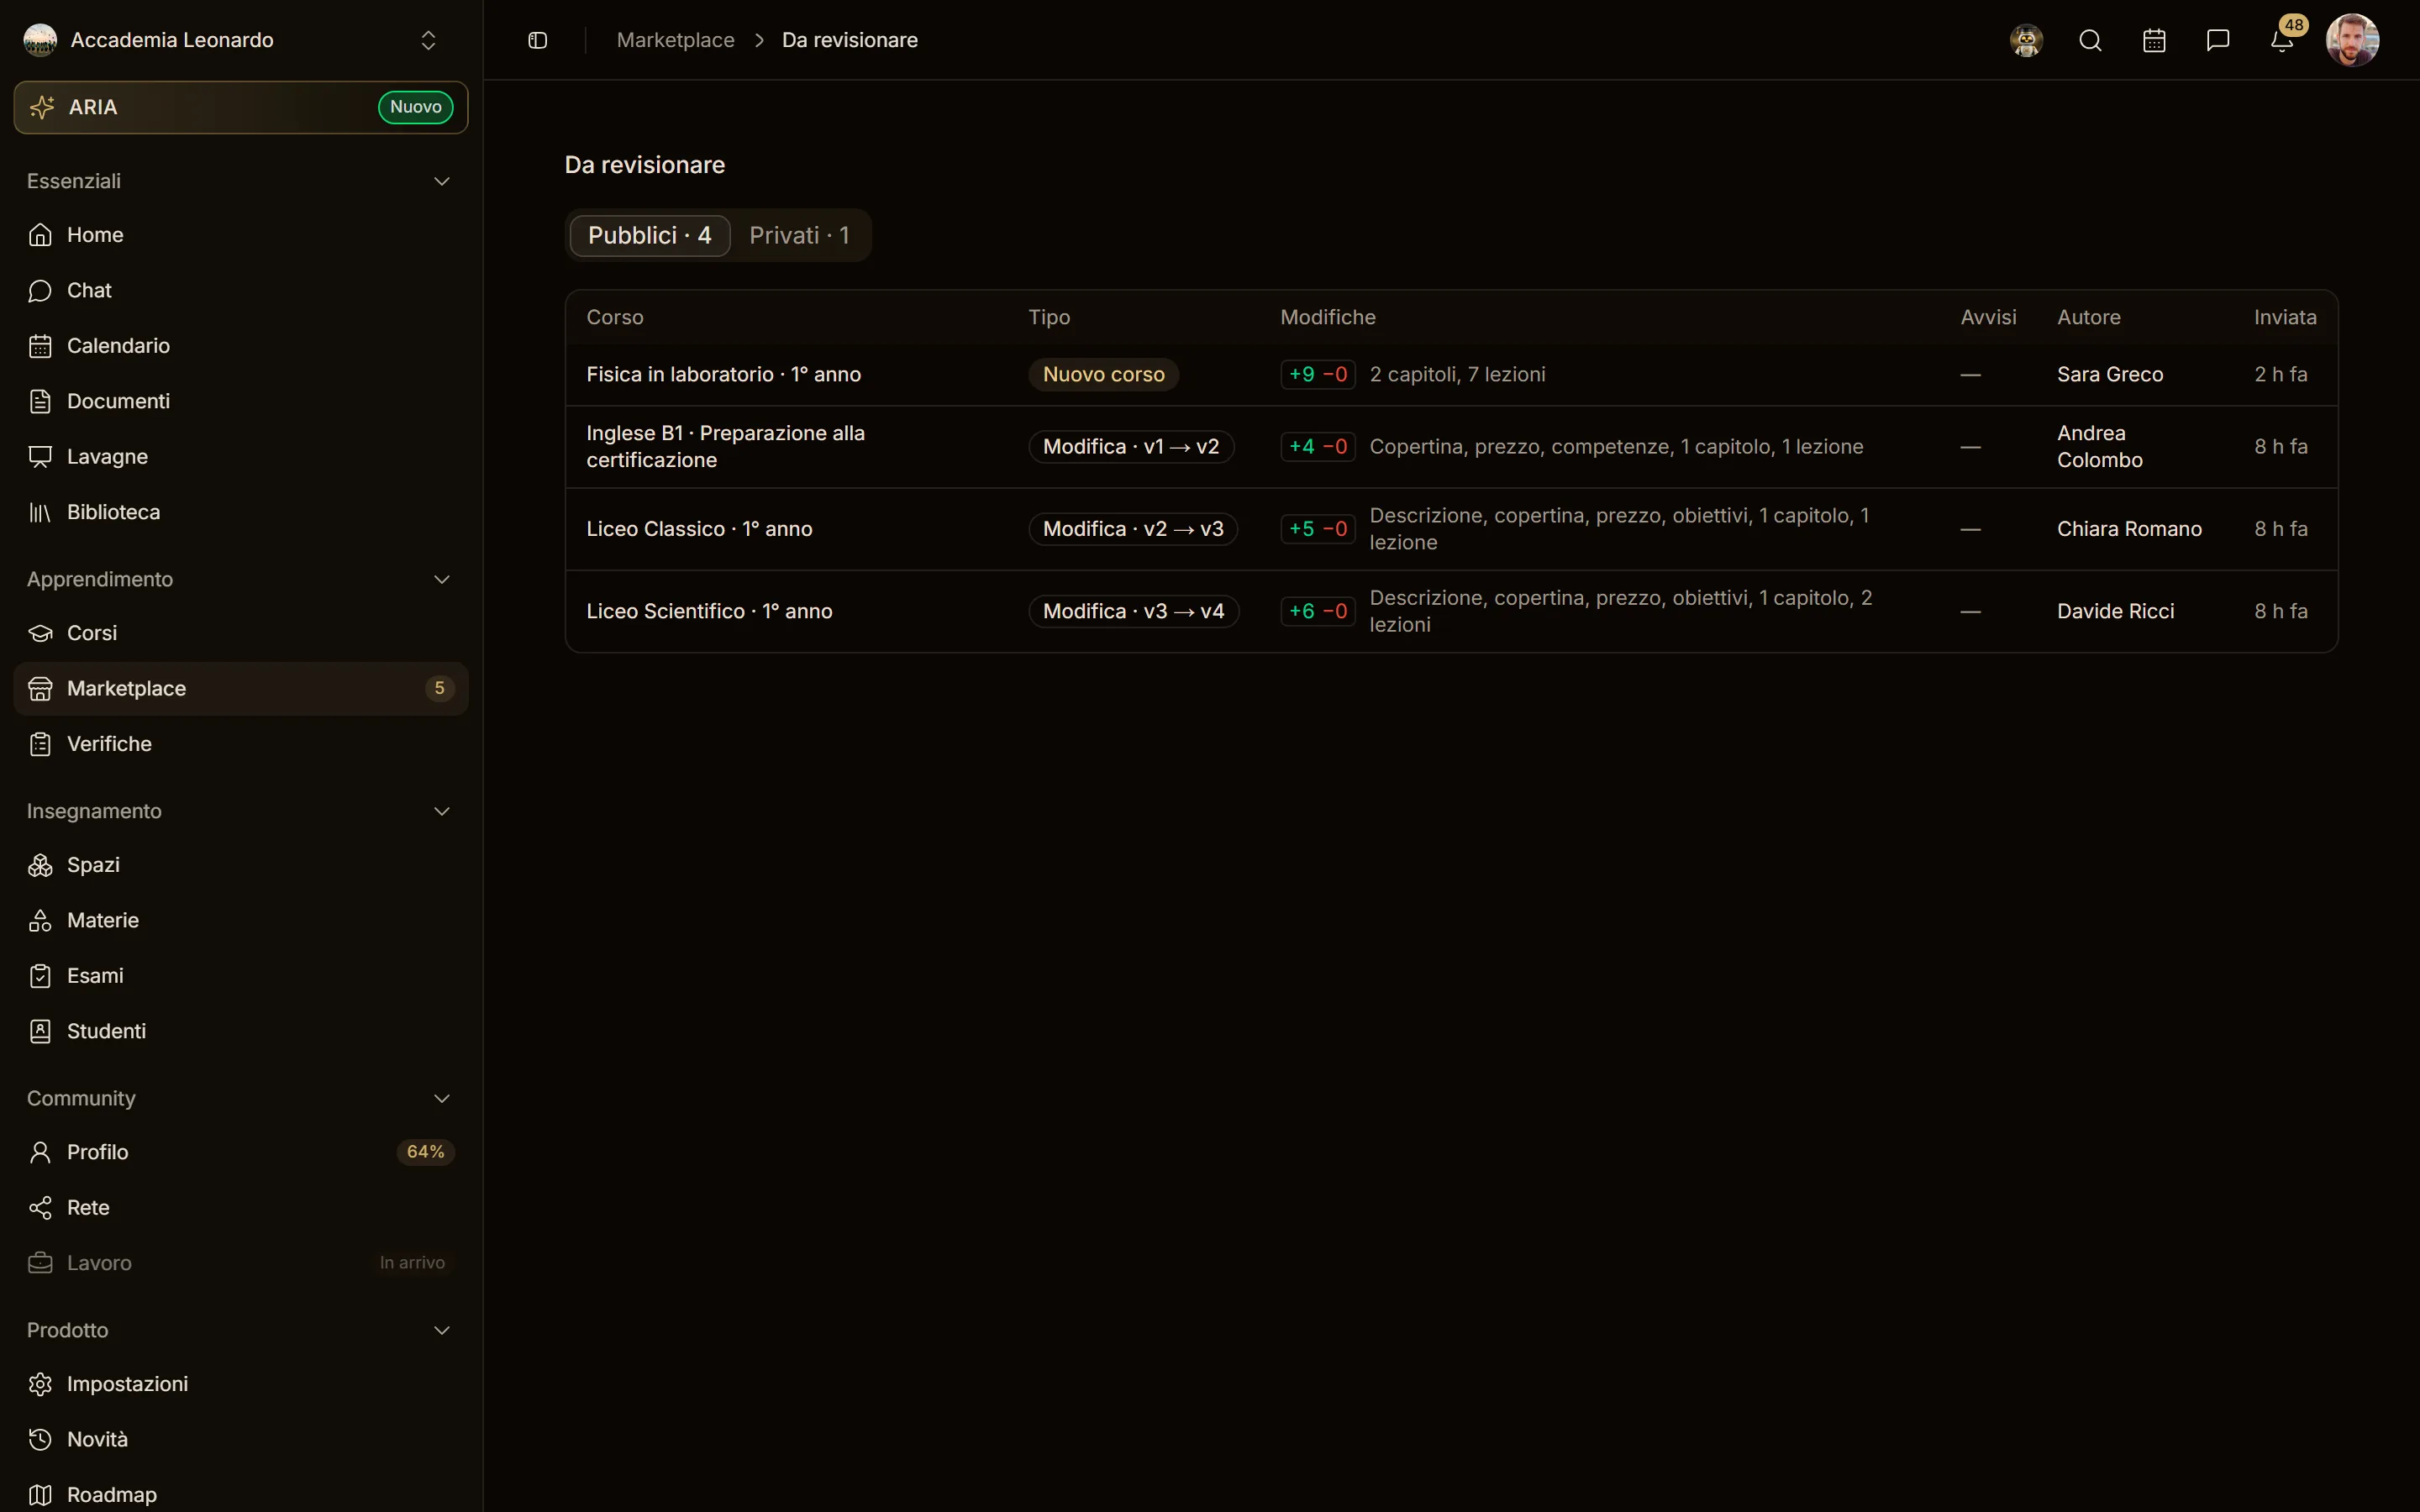Open Materie in sidebar
The image size is (2420, 1512).
[x=241, y=920]
